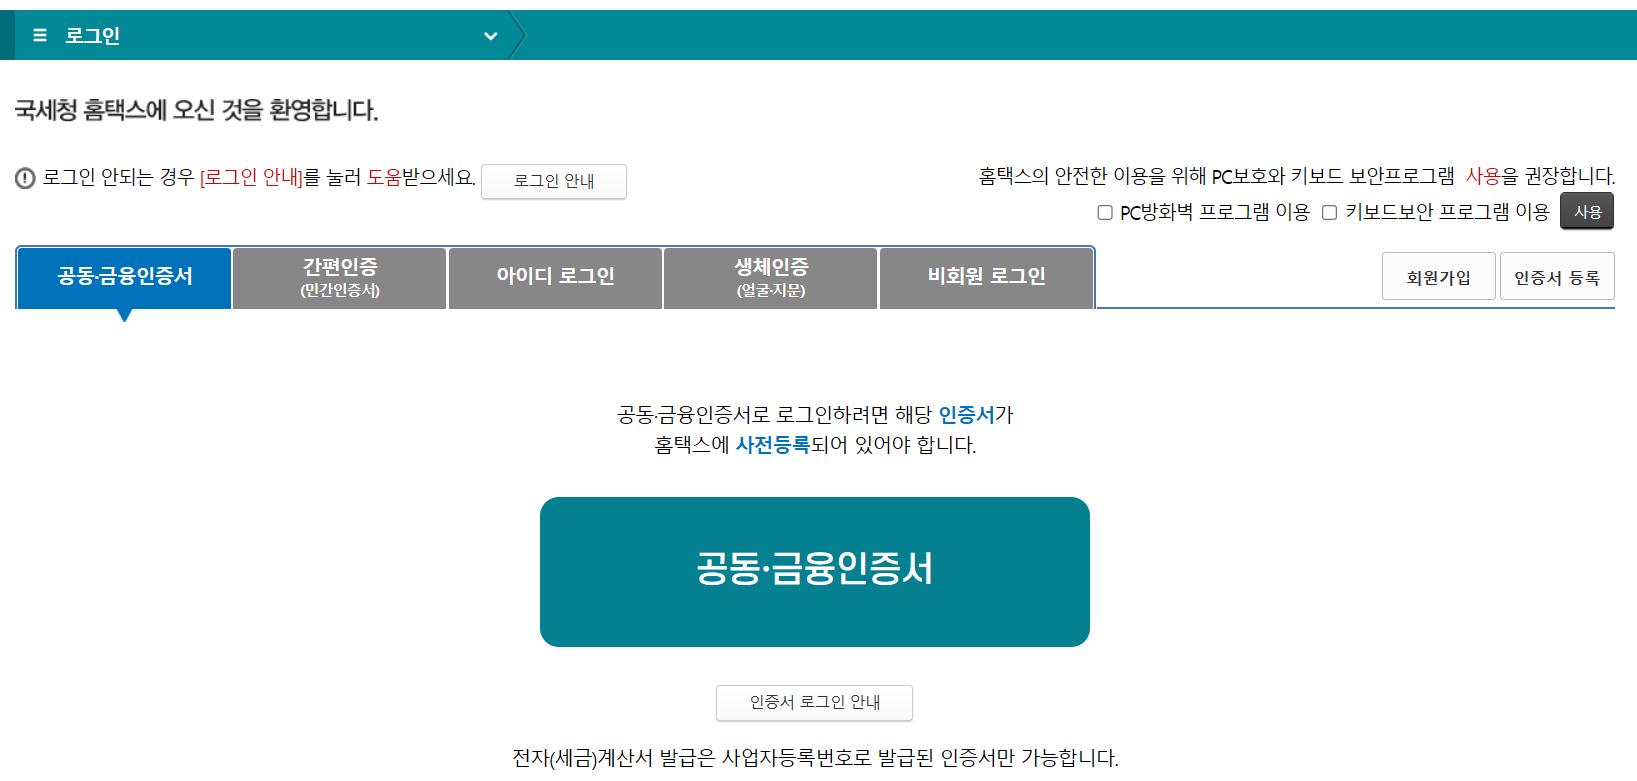
Task: Click the heading 국세청 홈택스에 오신 것을 환영합니다.
Action: coord(197,110)
